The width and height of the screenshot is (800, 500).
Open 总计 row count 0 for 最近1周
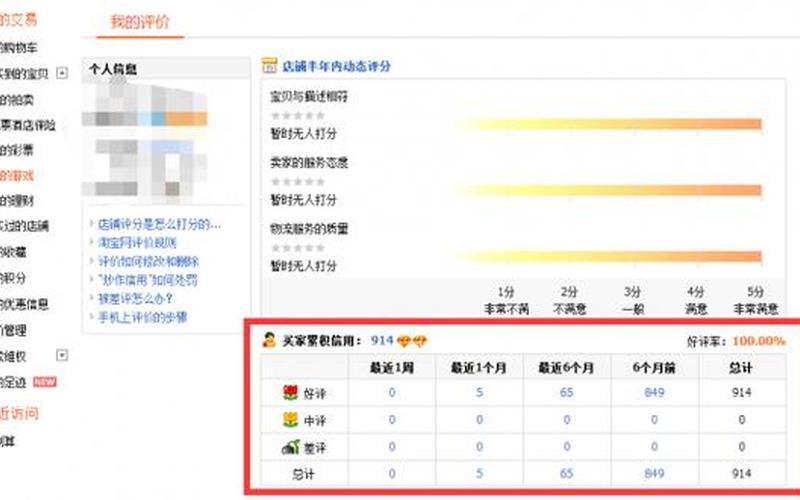392,473
